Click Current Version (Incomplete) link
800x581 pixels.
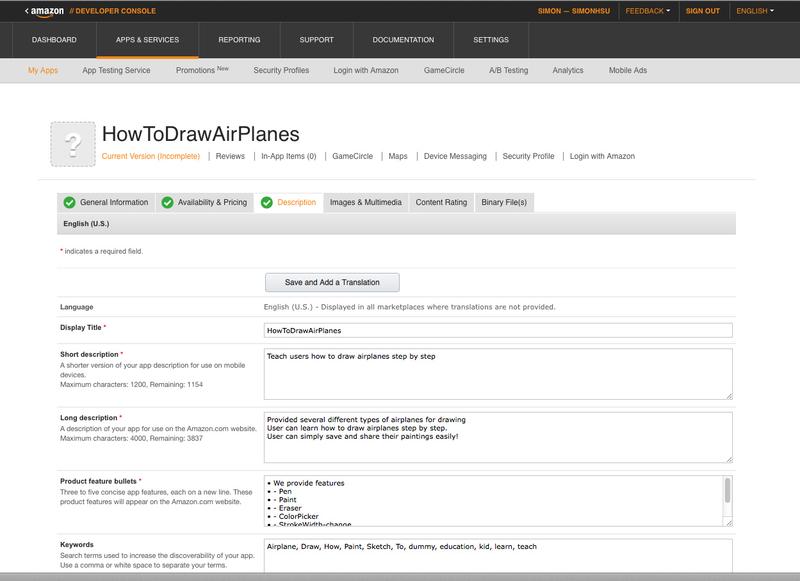tap(151, 156)
